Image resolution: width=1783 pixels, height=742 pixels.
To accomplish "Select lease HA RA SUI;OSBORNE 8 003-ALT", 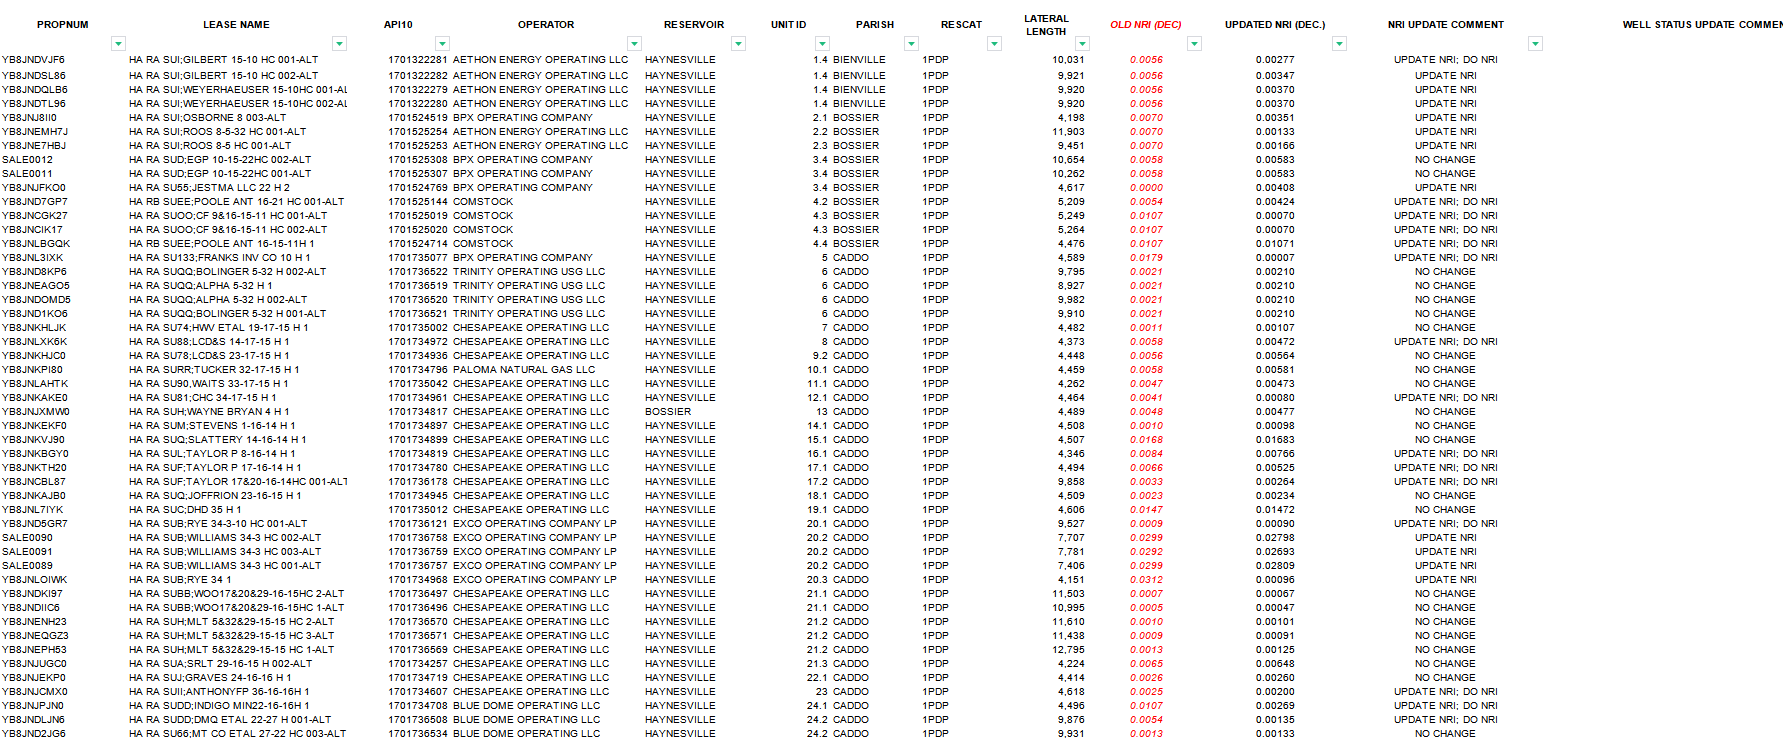I will click(x=207, y=118).
